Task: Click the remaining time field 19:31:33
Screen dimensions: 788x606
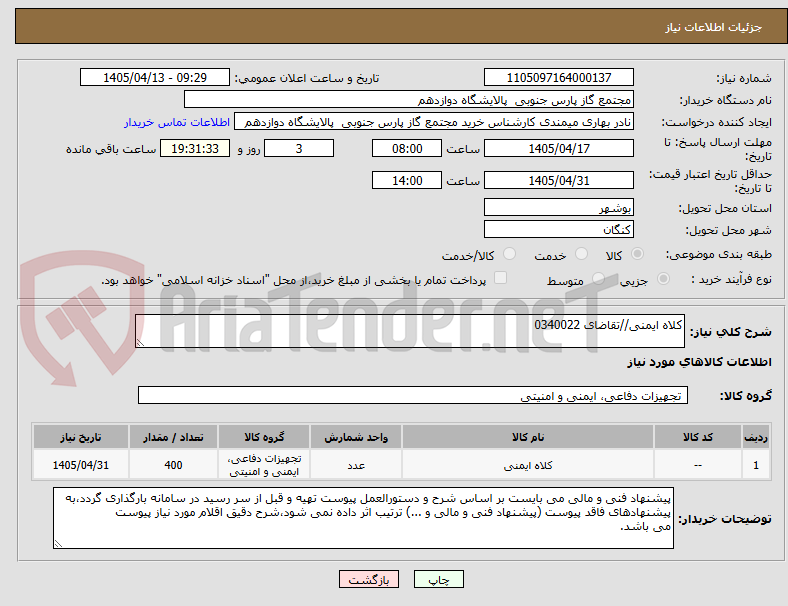Action: pyautogui.click(x=195, y=148)
